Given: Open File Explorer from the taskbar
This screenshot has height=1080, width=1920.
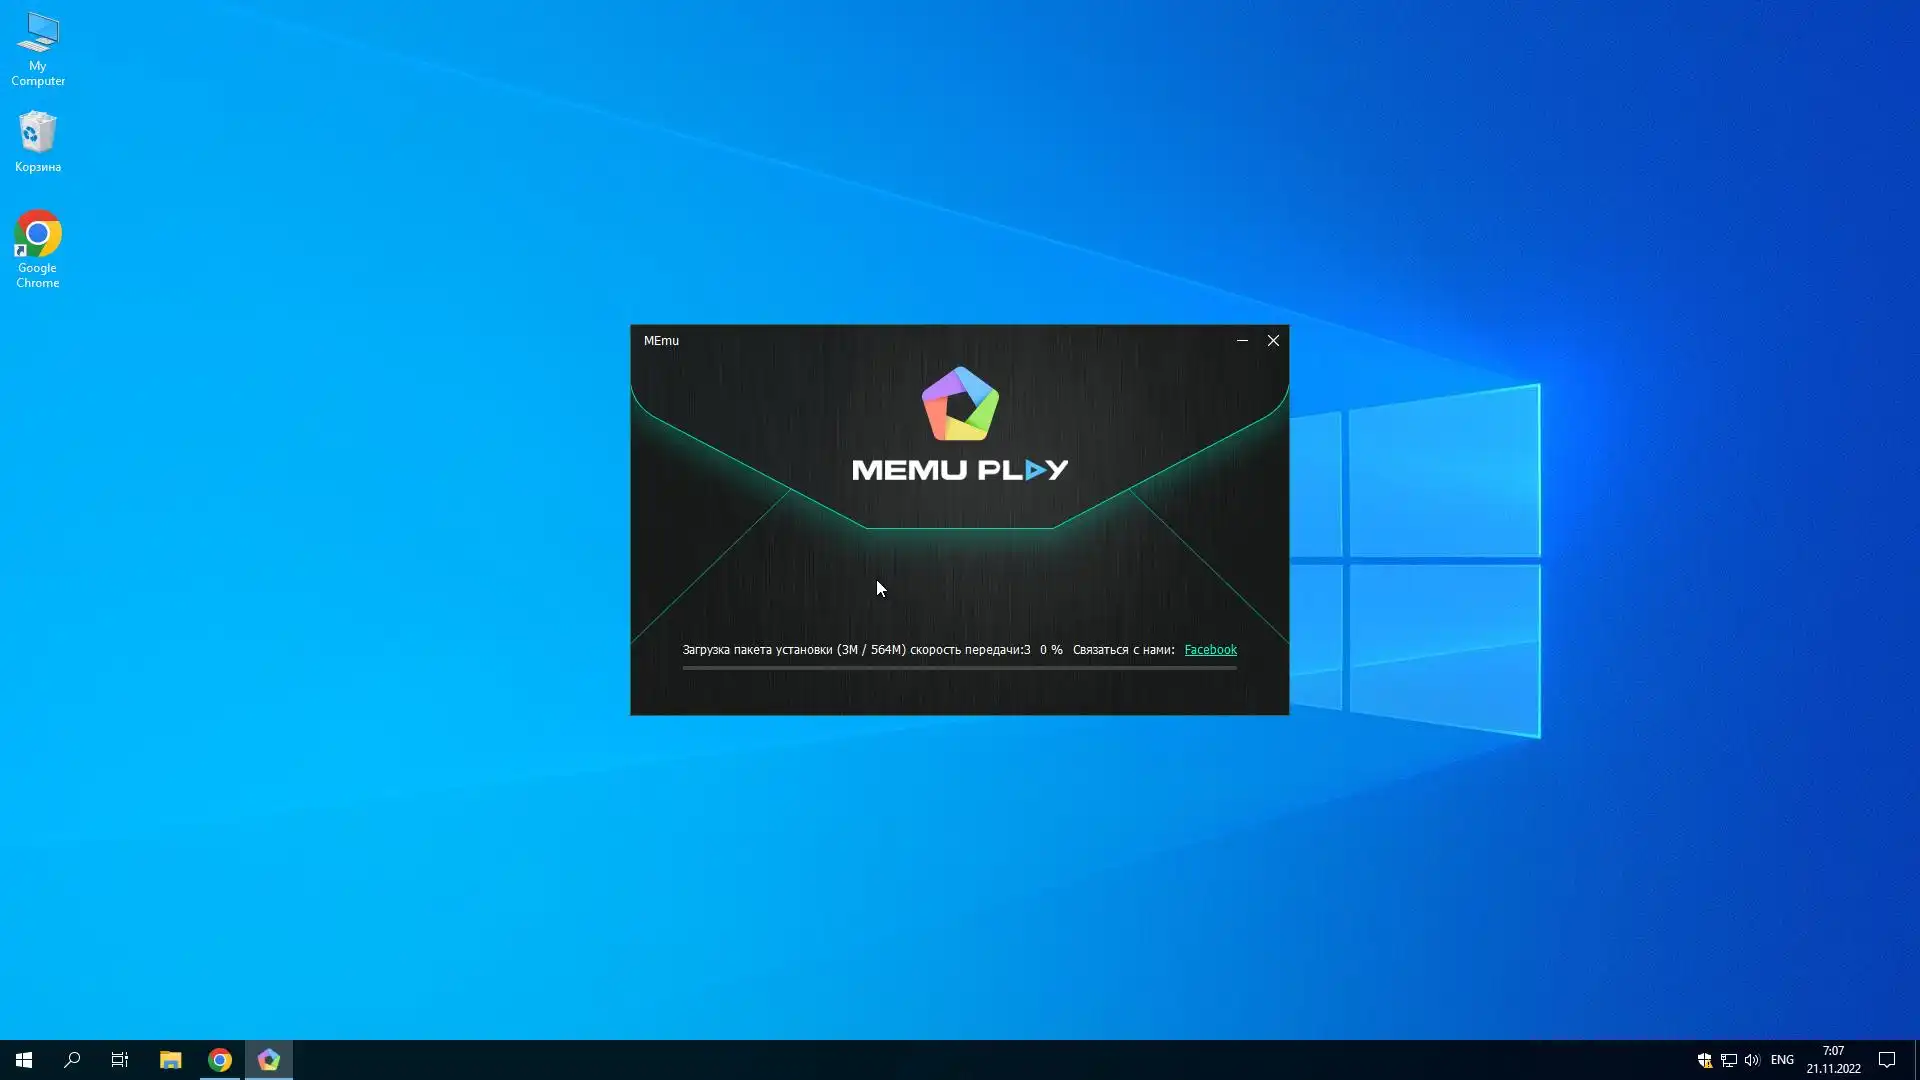Looking at the screenshot, I should 170,1060.
